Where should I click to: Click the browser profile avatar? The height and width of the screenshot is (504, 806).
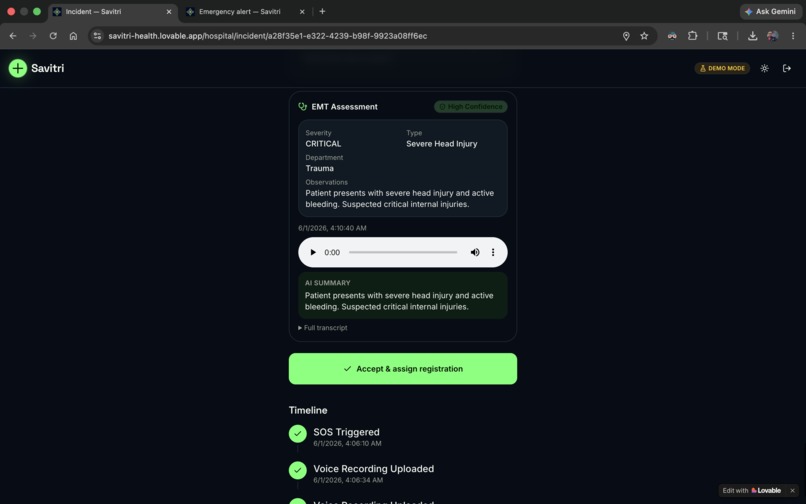pos(772,35)
